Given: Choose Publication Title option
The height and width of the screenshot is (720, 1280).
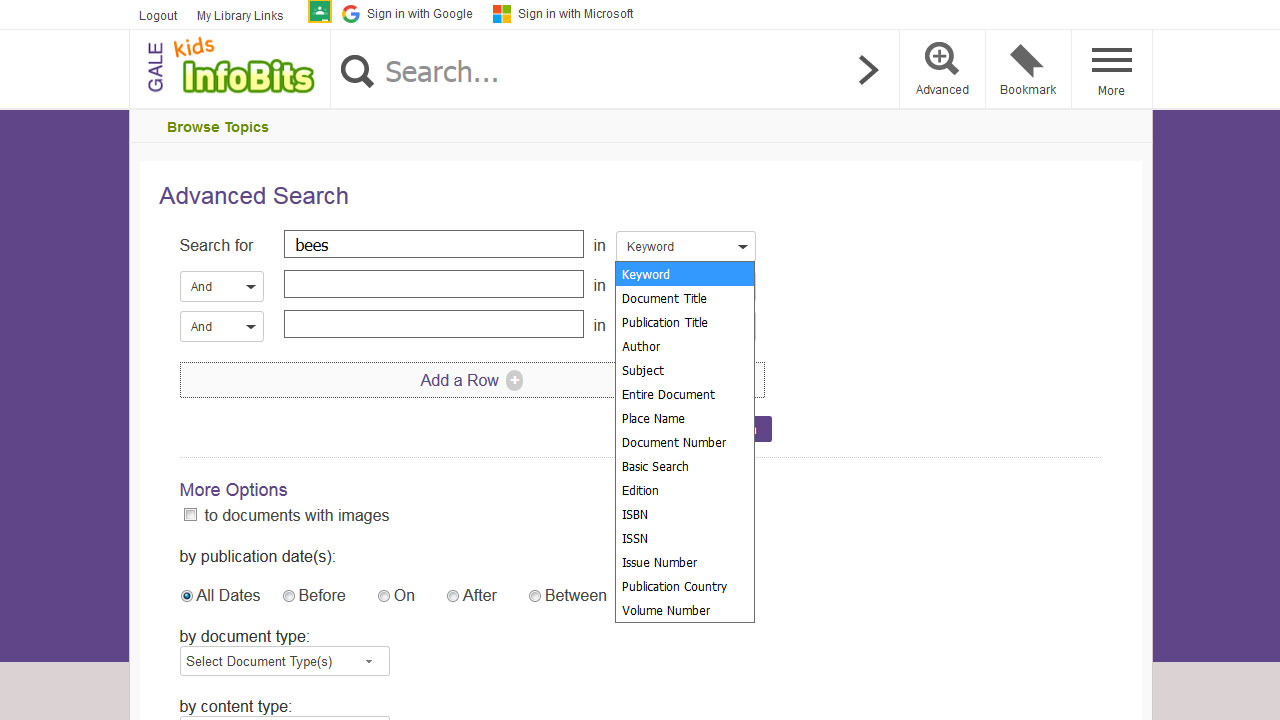Looking at the screenshot, I should (685, 322).
